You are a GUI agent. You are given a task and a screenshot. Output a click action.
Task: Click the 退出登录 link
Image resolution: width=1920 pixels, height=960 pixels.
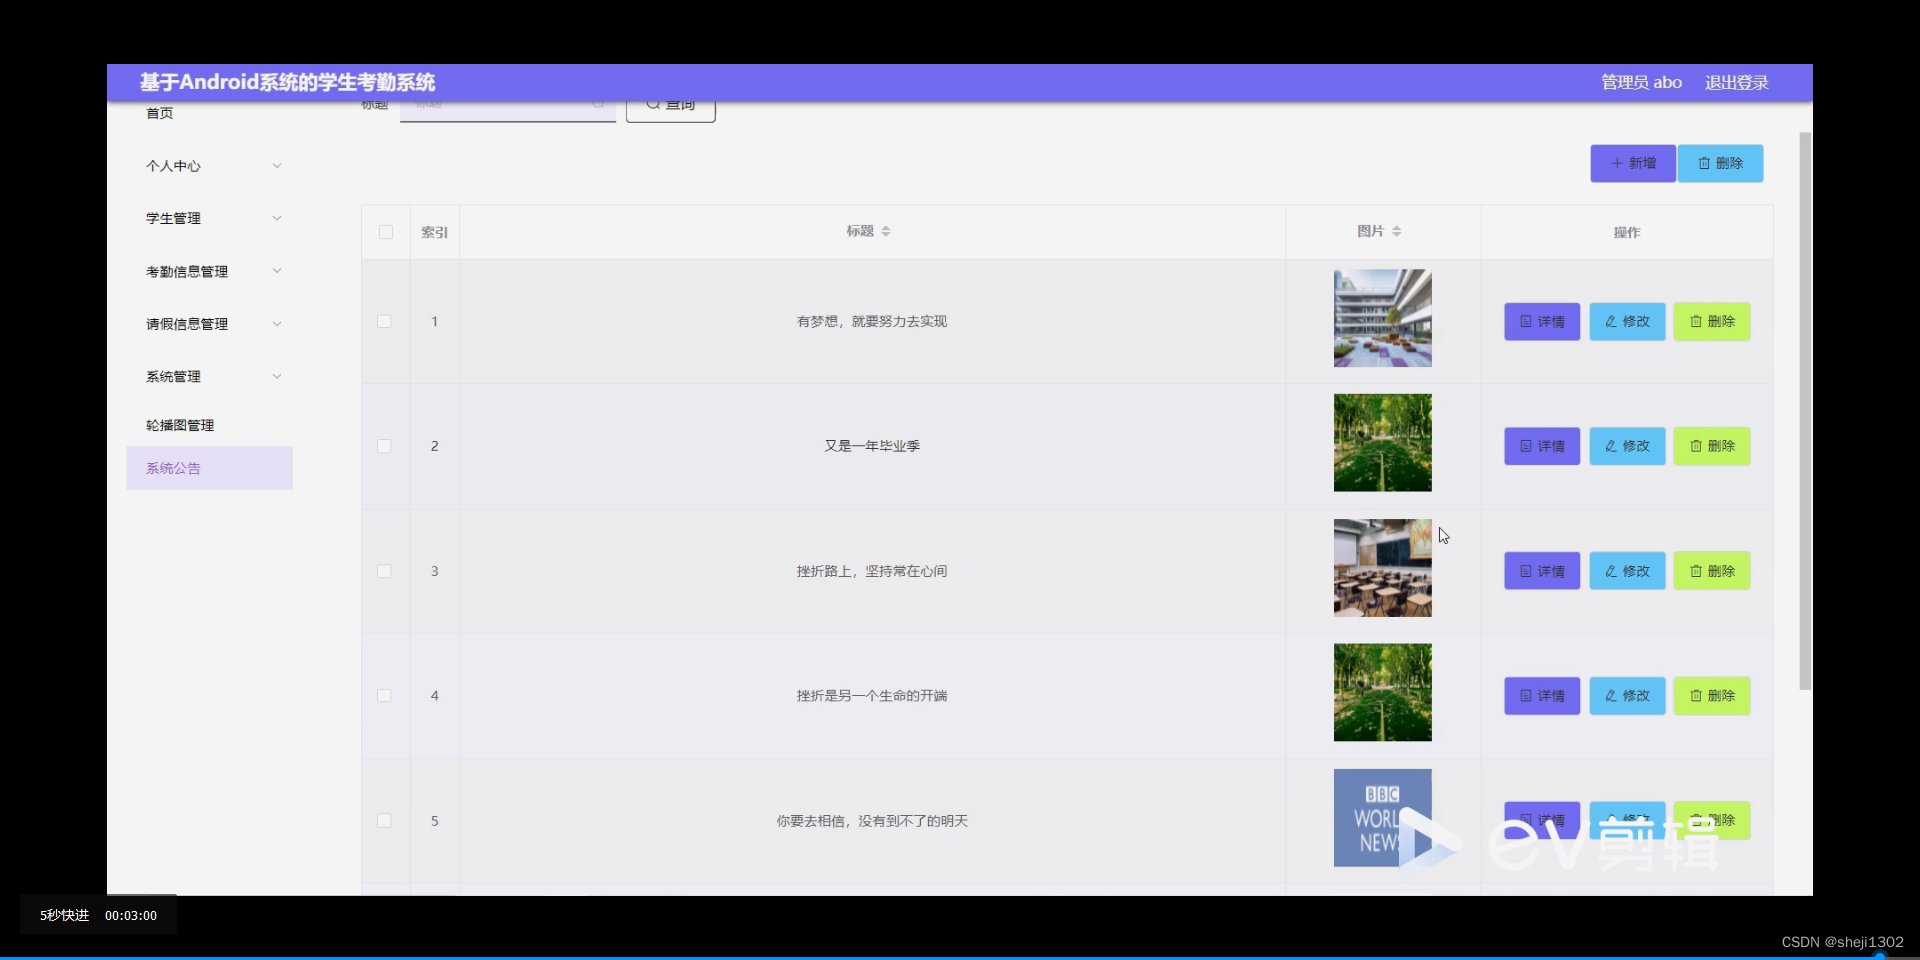(1736, 82)
